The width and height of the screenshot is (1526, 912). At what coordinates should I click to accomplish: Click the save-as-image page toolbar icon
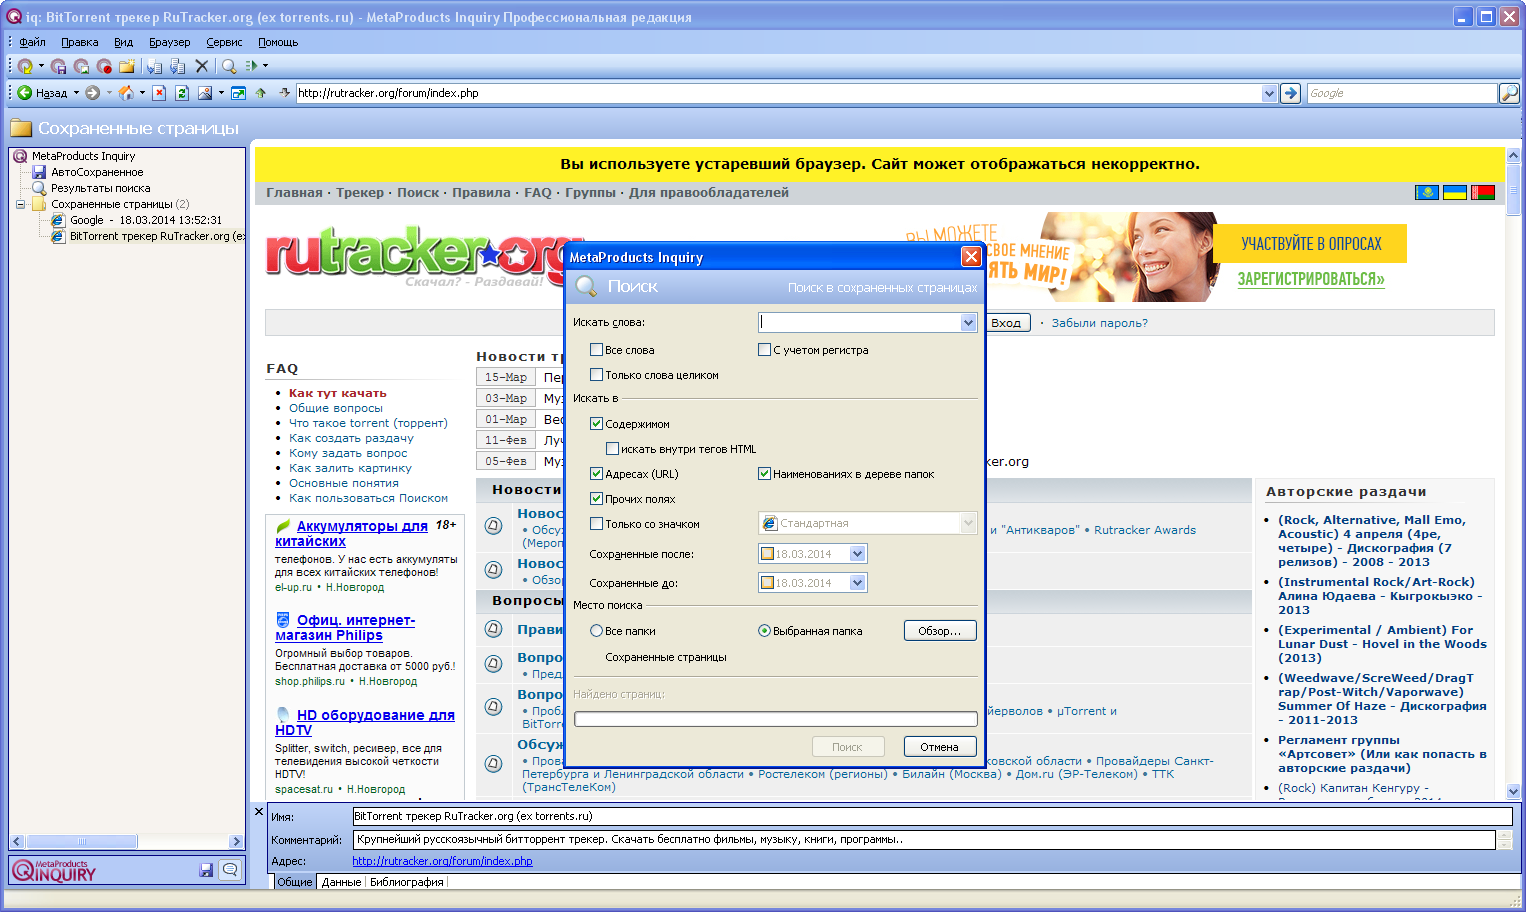82,66
